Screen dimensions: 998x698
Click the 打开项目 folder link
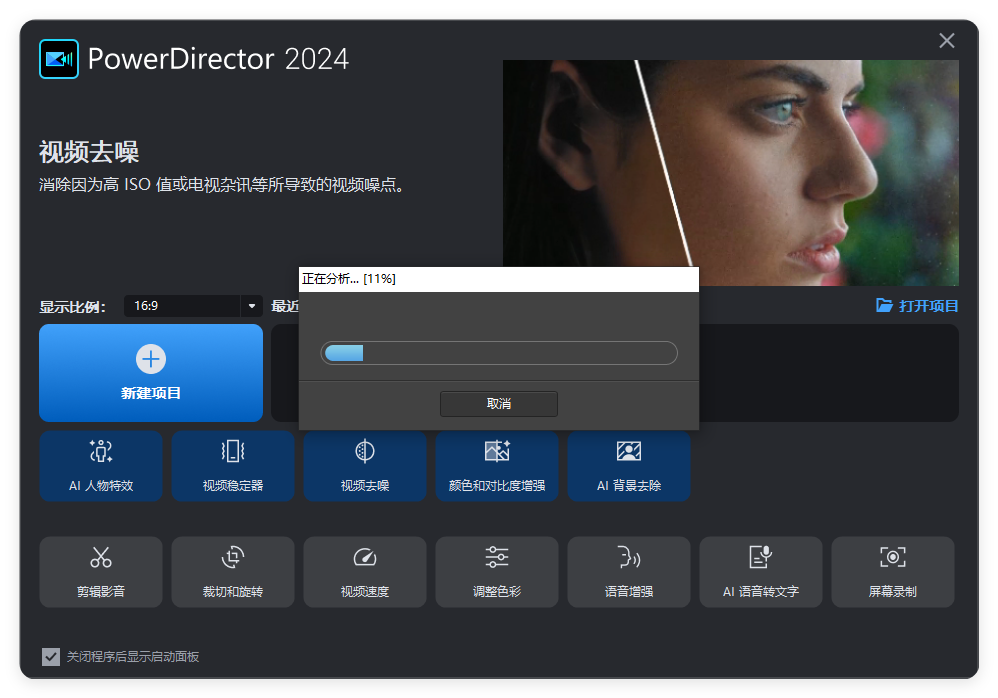917,306
